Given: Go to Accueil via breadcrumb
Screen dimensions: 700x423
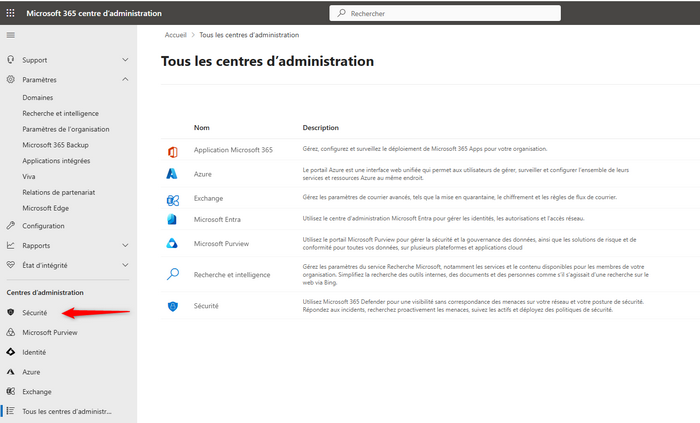Looking at the screenshot, I should click(175, 35).
